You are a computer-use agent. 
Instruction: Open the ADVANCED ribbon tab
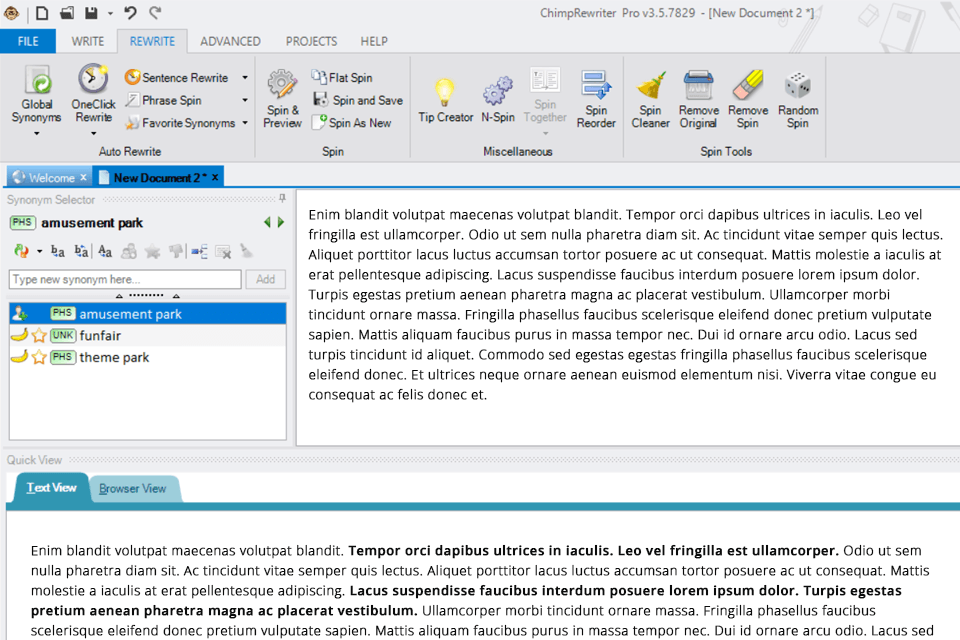pyautogui.click(x=230, y=41)
